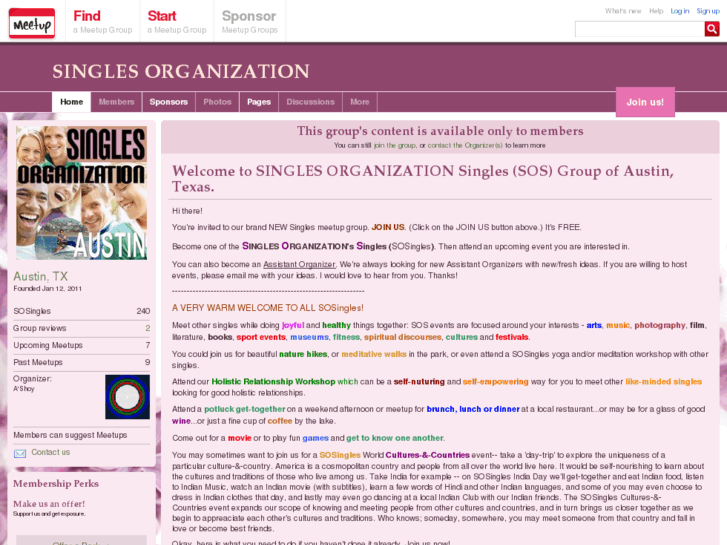
Task: Click the 'Make us an offer!' link
Action: coord(49,504)
